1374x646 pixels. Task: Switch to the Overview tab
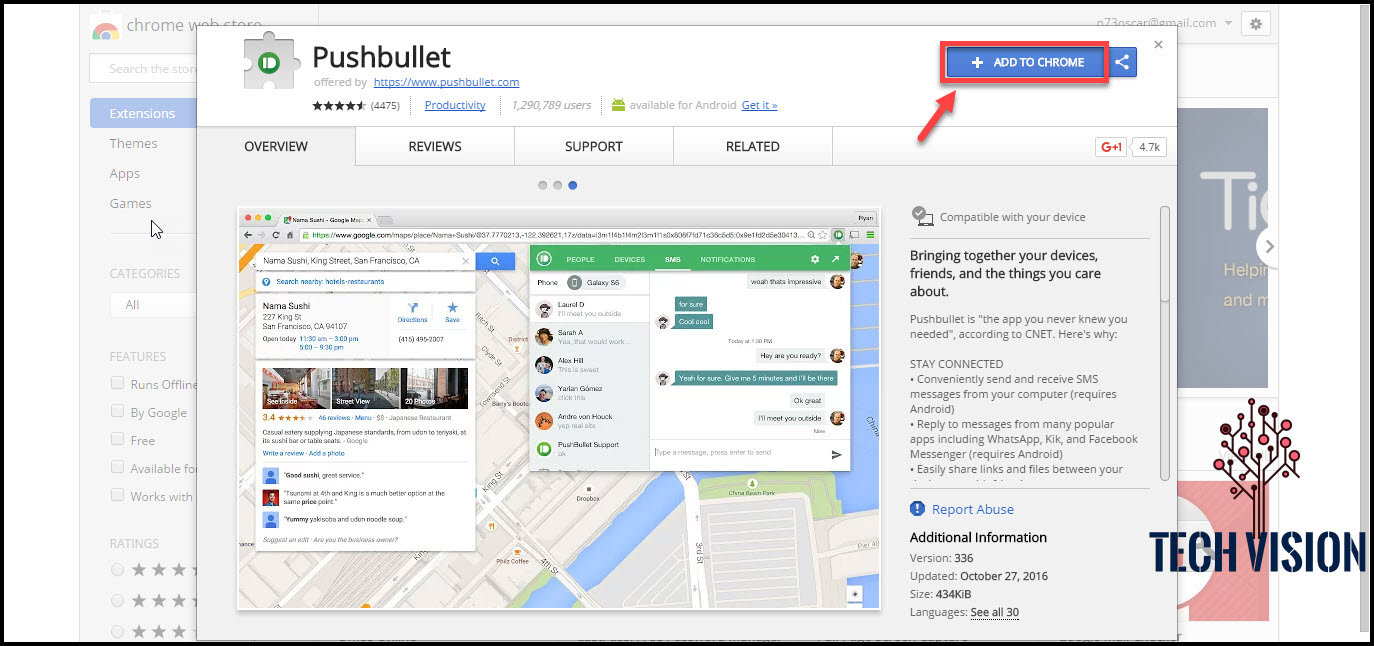click(x=276, y=146)
